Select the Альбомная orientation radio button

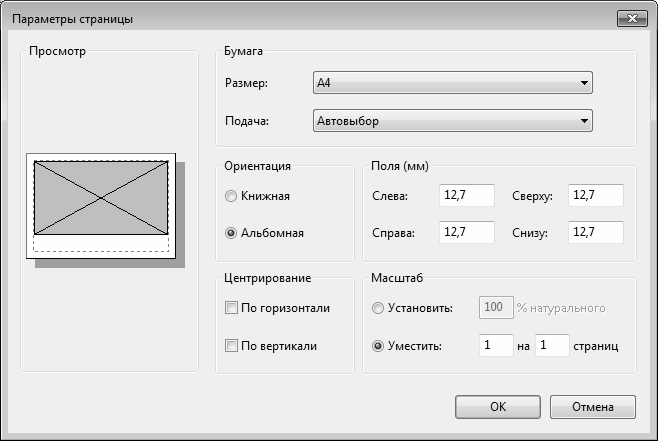231,233
